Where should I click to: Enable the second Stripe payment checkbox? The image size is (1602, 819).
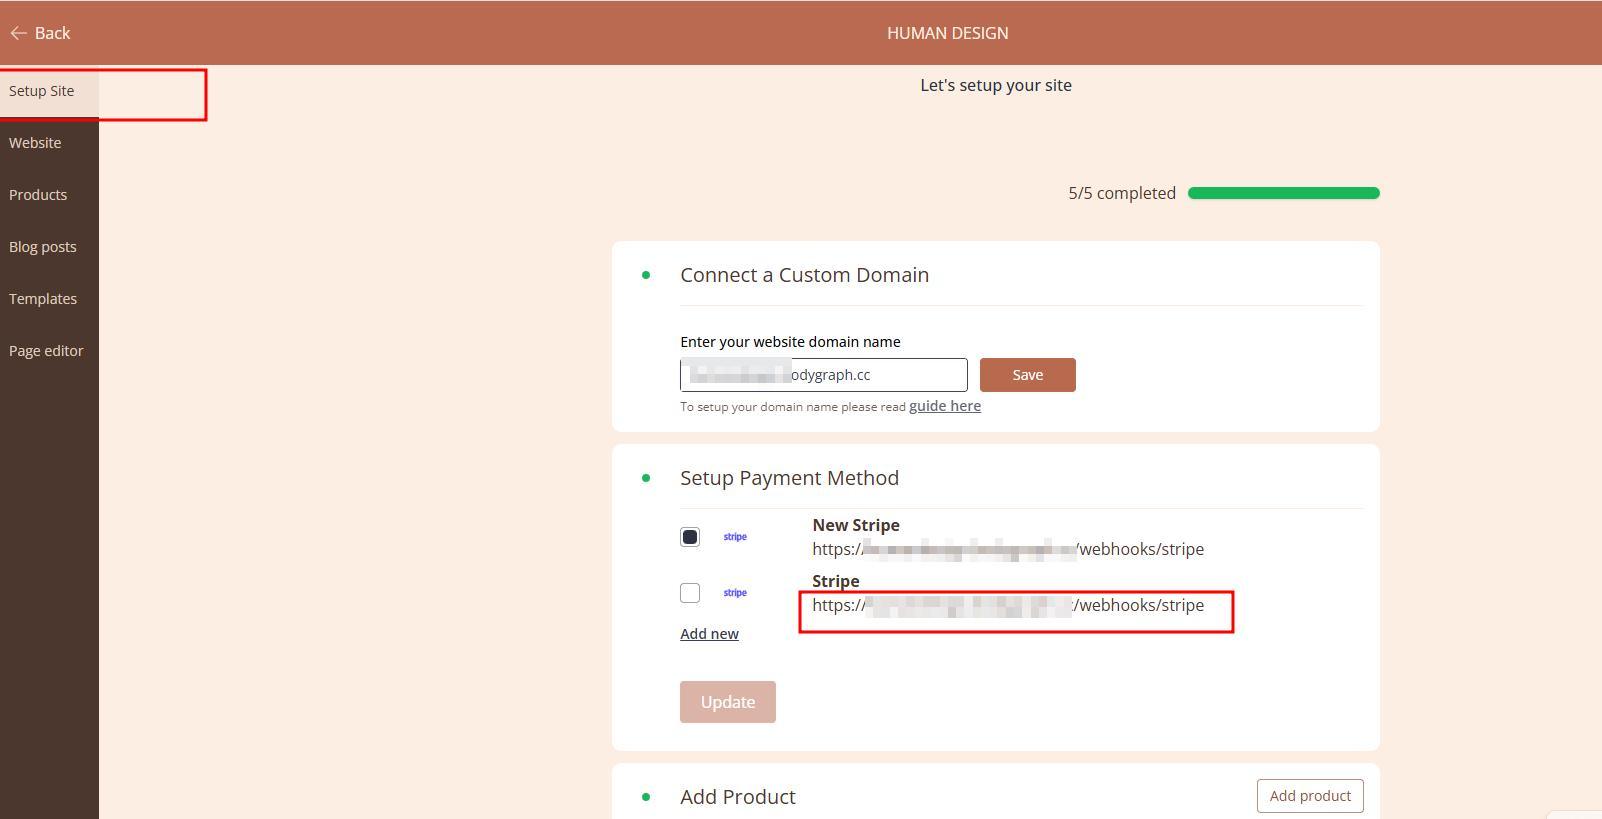click(x=690, y=593)
